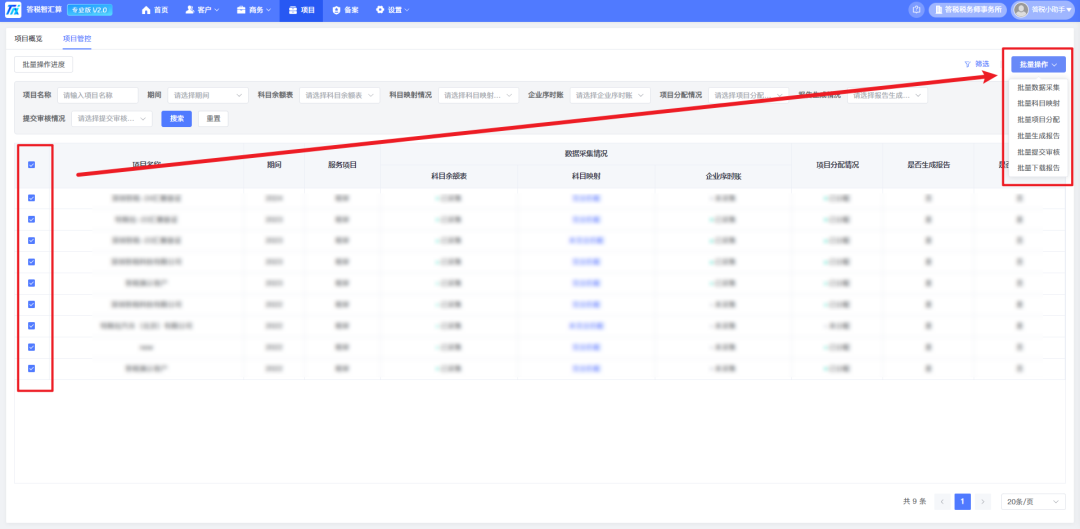
Task: Open the 设置 gear icon
Action: [x=380, y=10]
